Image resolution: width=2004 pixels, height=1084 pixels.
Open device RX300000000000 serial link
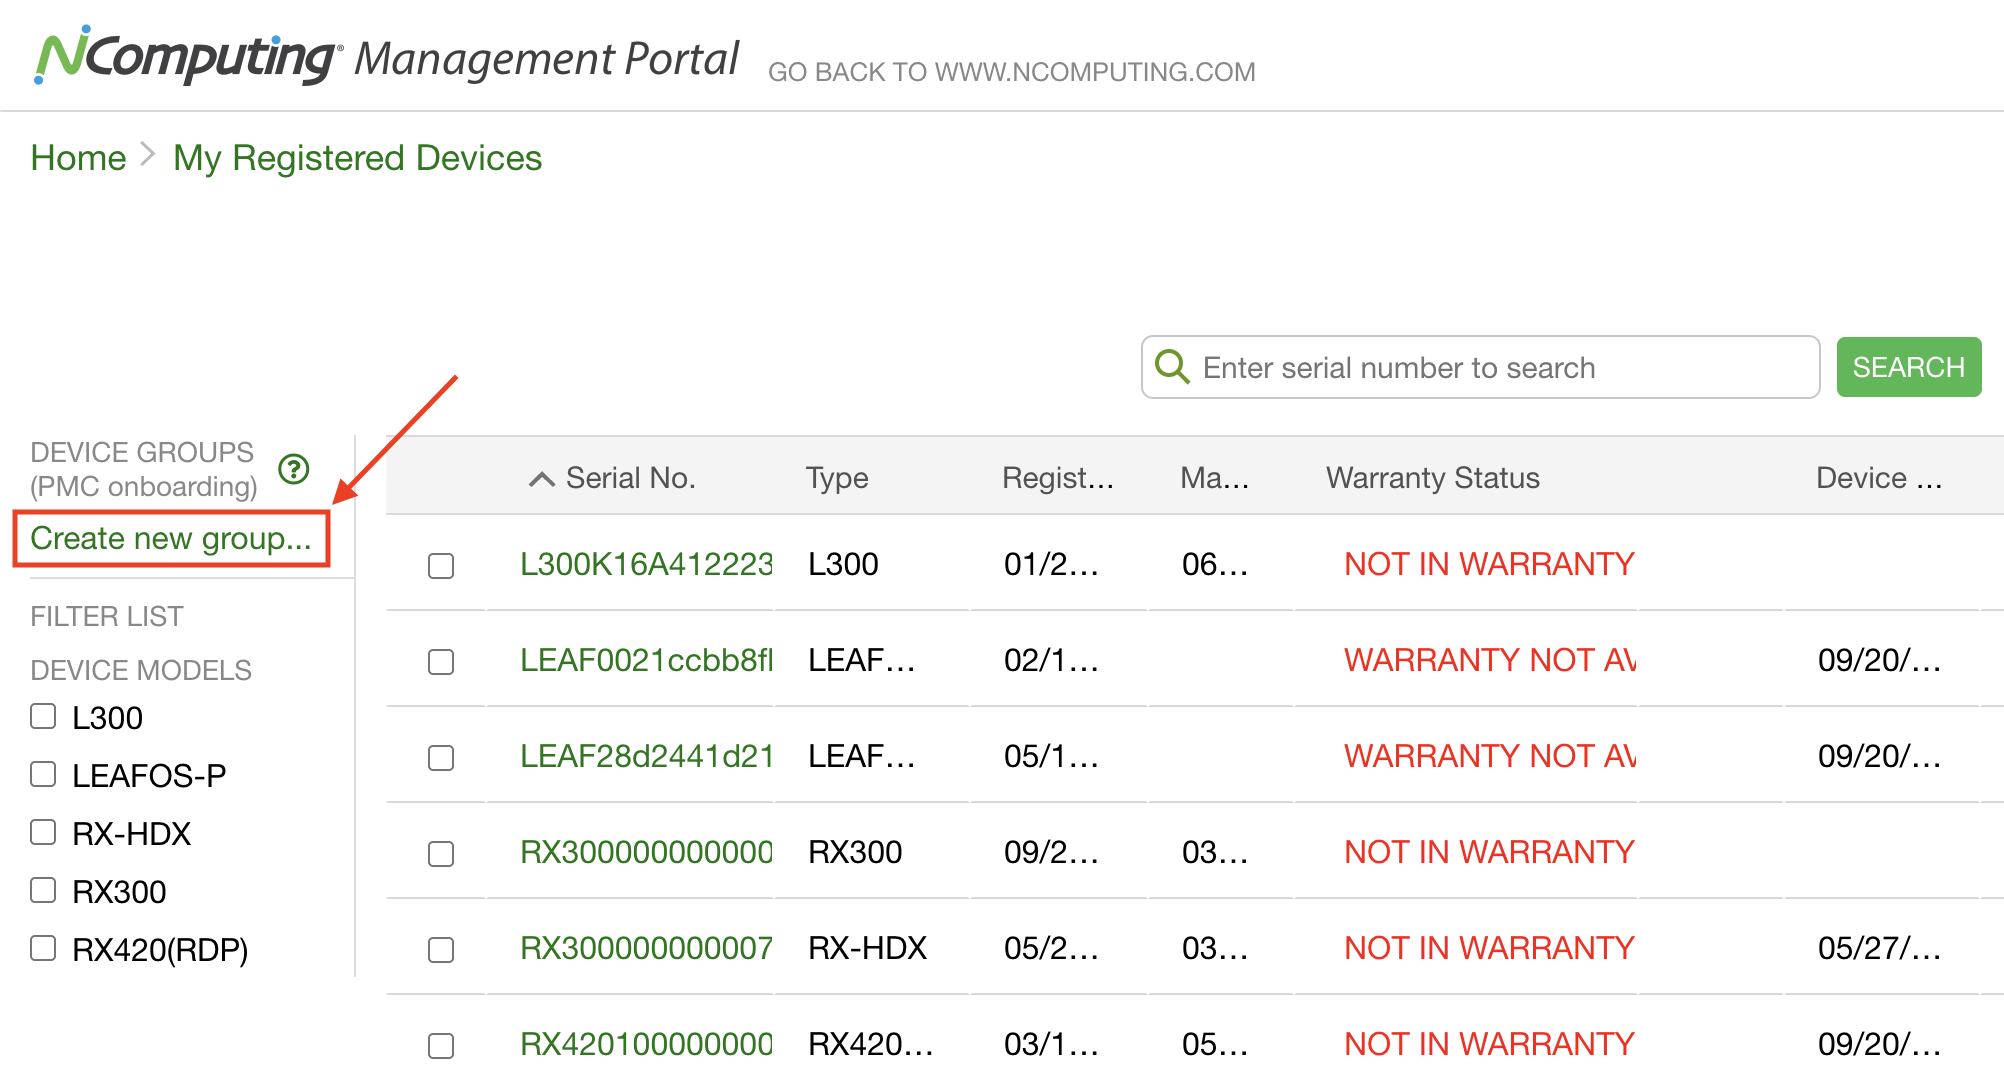[646, 852]
